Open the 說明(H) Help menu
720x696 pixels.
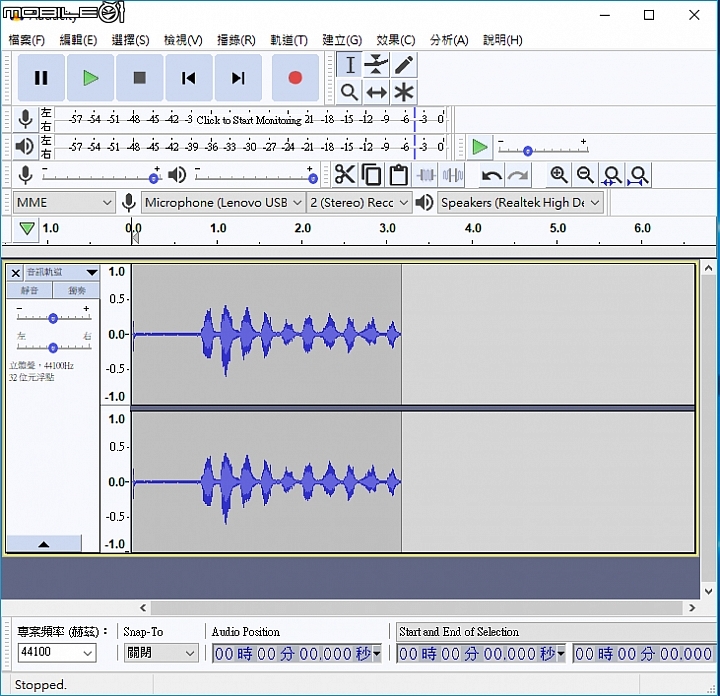[503, 40]
